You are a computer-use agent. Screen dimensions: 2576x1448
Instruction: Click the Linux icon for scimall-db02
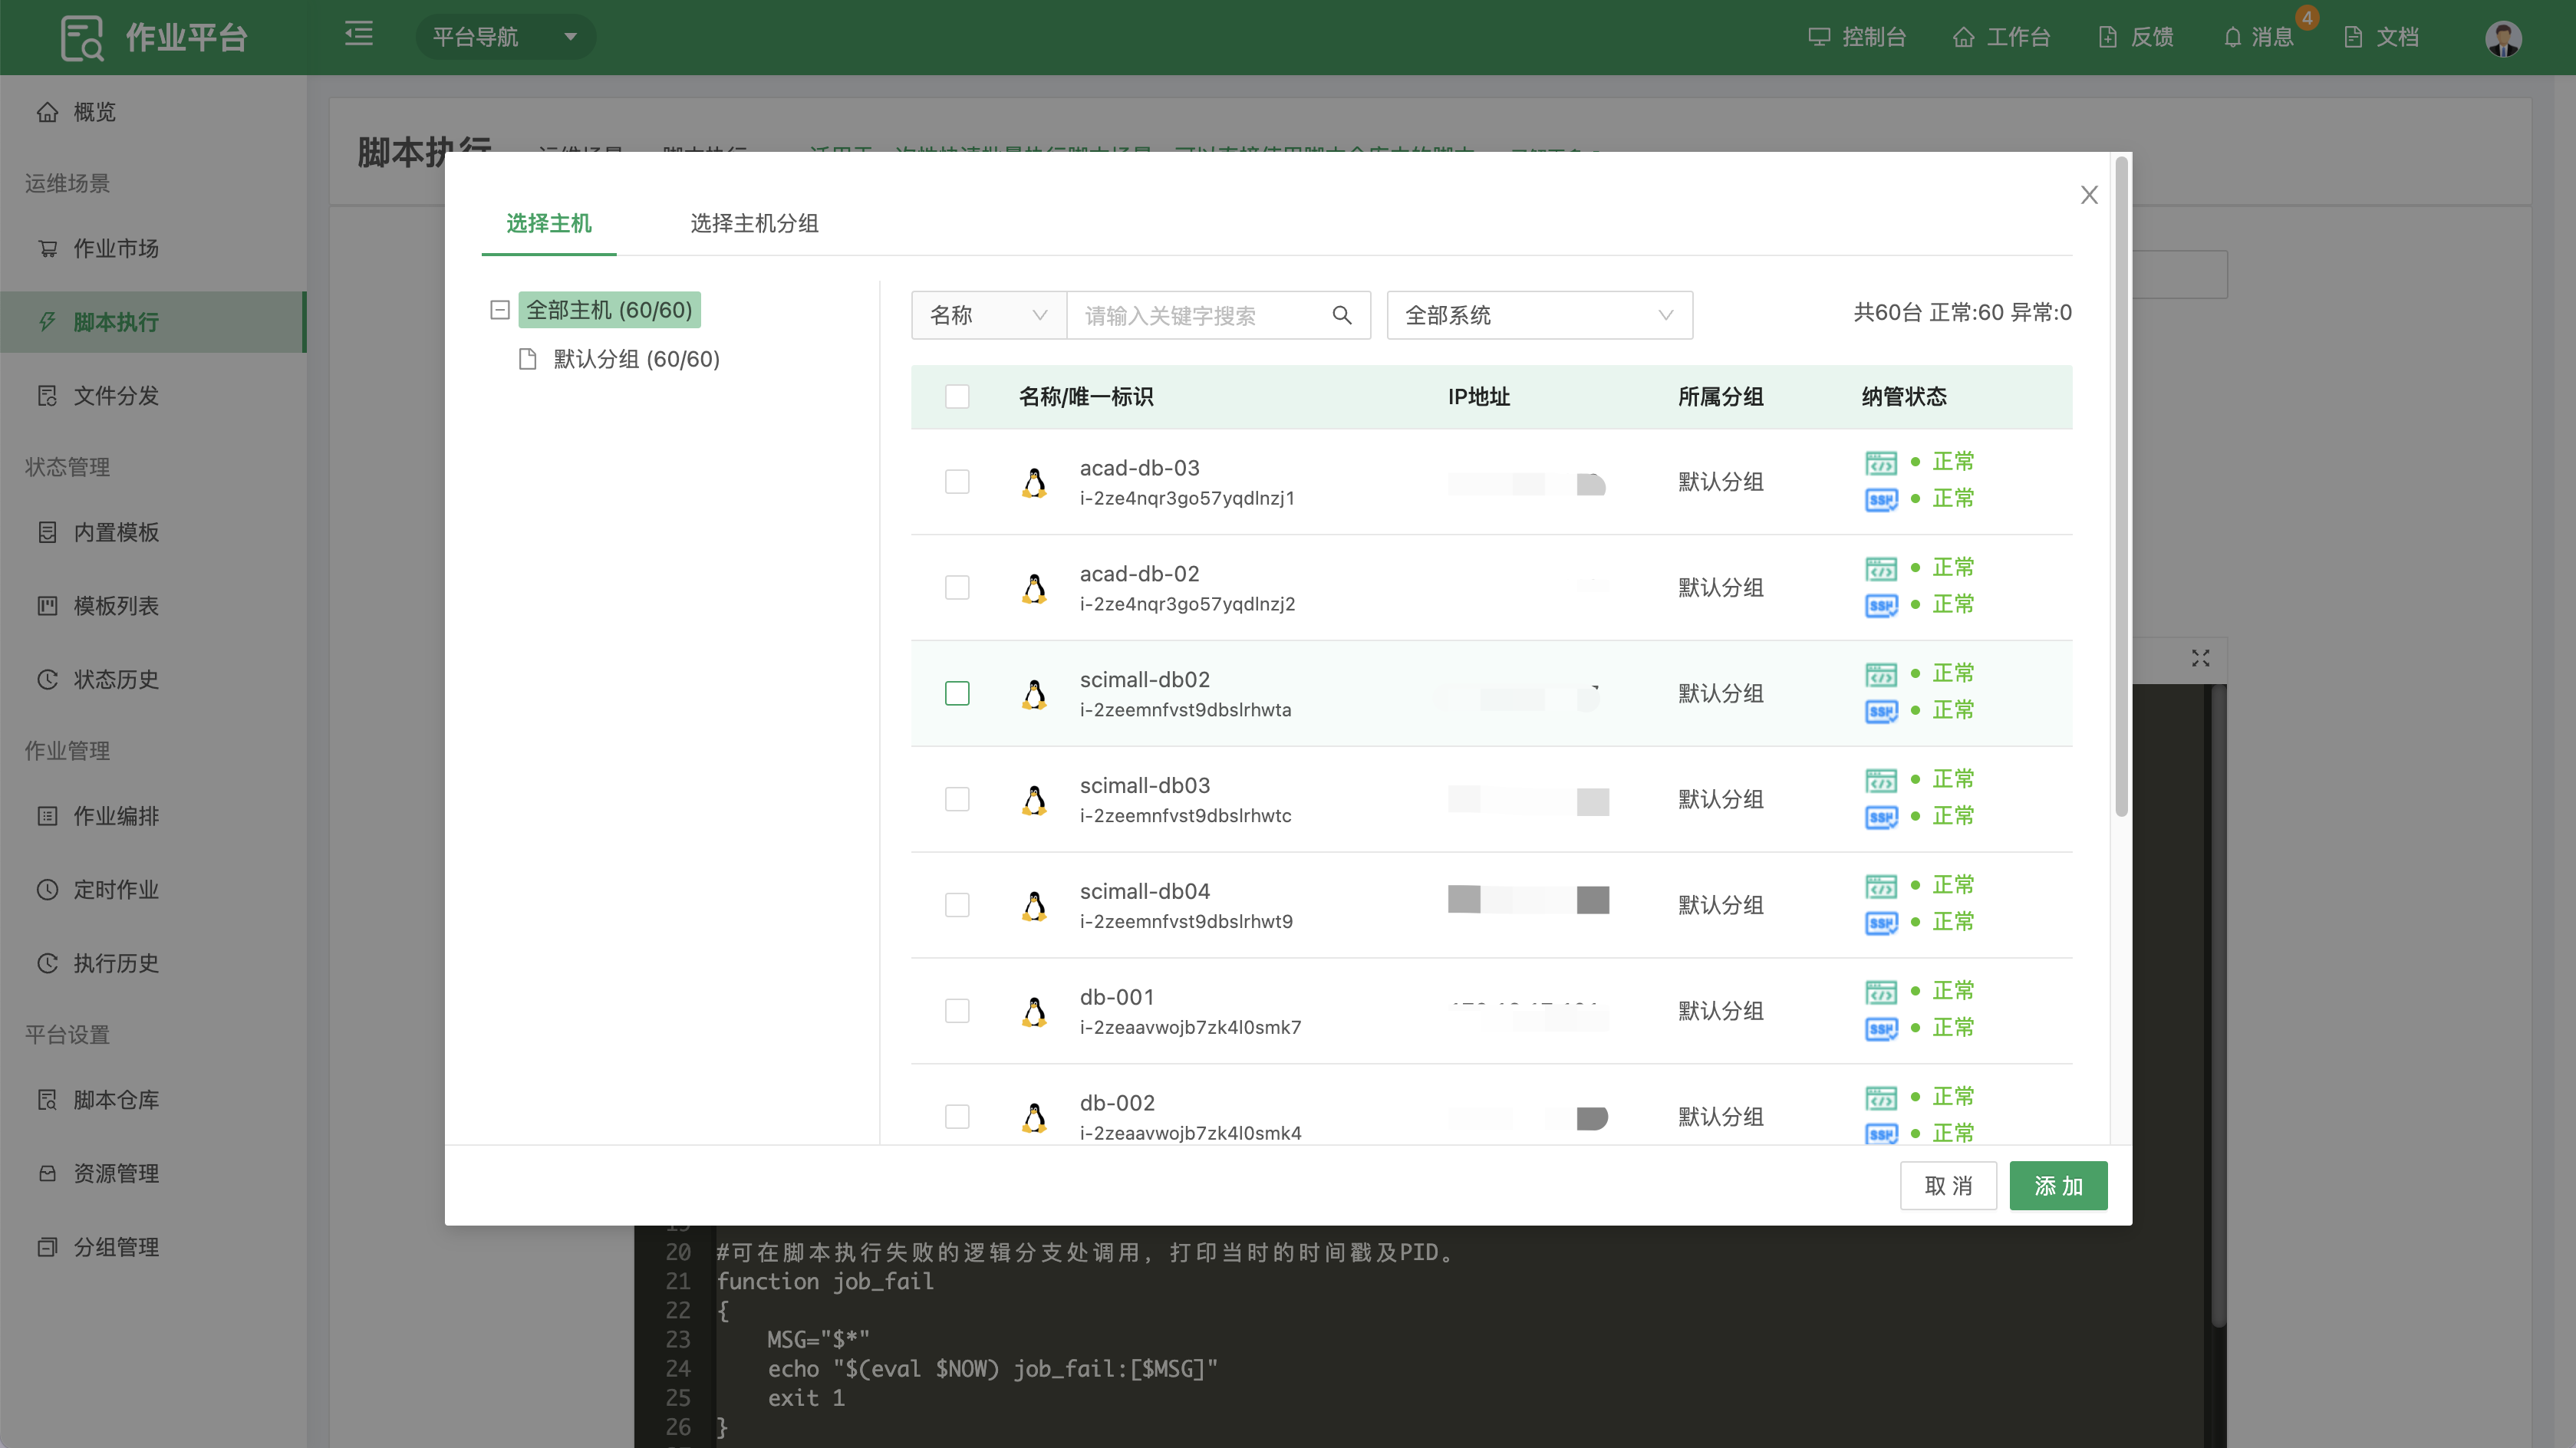[1035, 694]
